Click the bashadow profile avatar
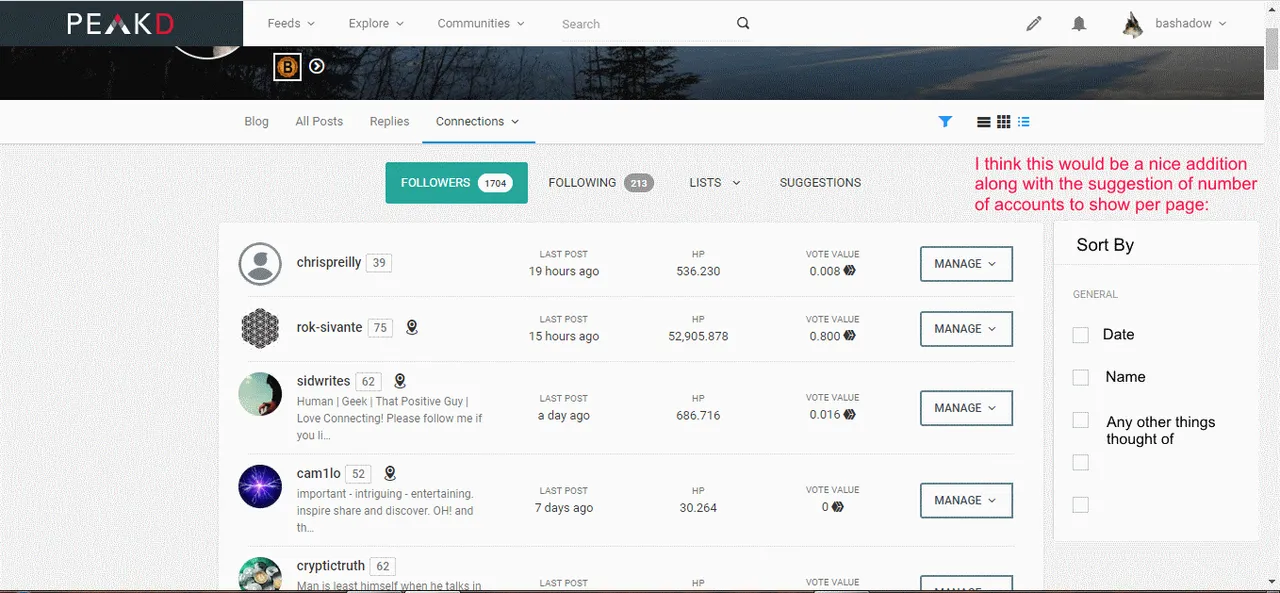Image resolution: width=1280 pixels, height=593 pixels. click(1132, 24)
